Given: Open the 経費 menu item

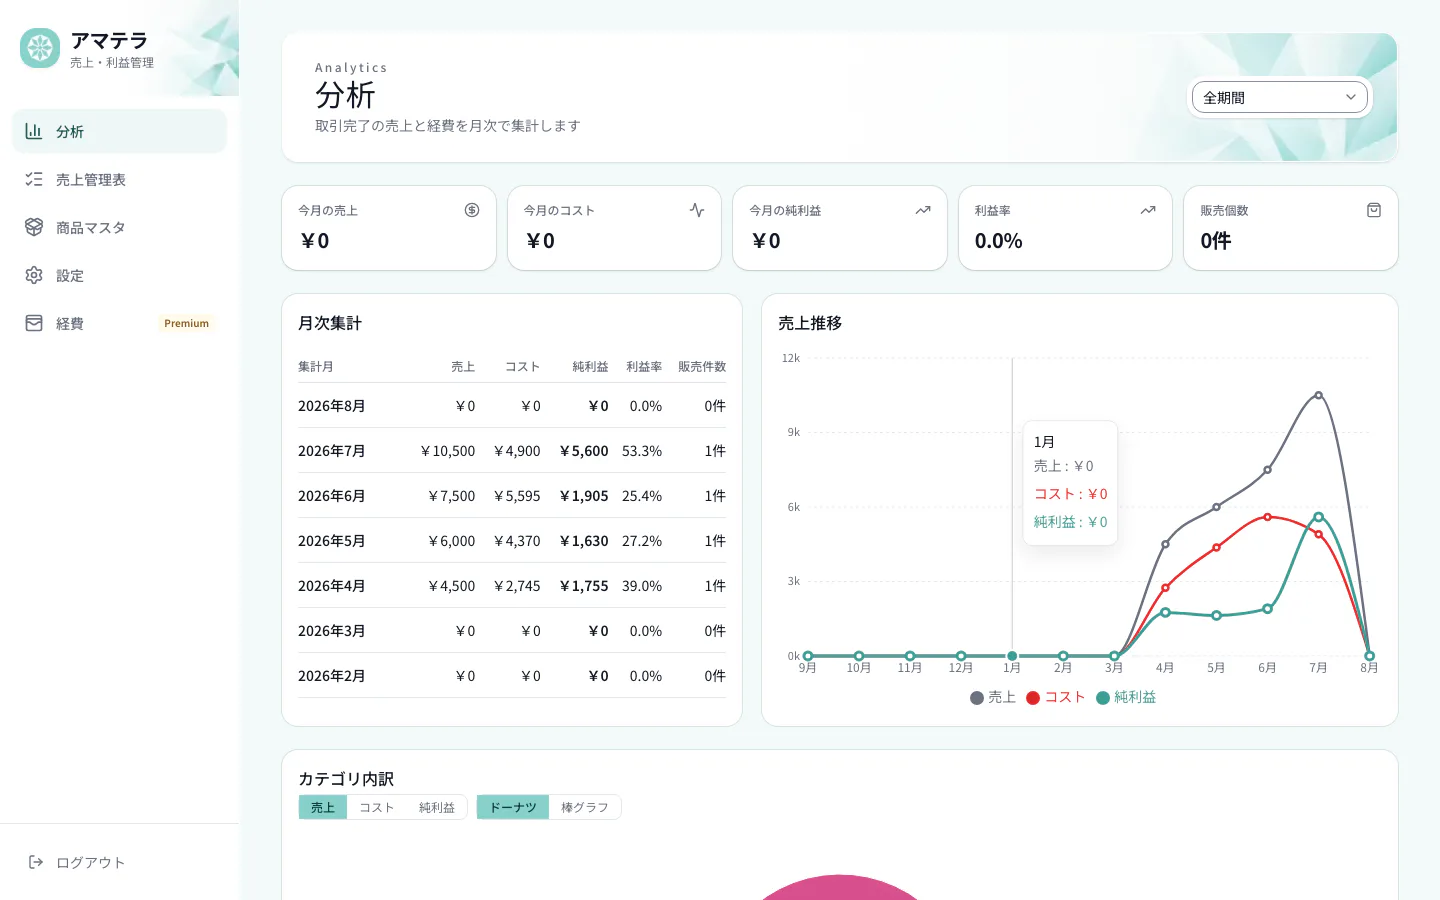Looking at the screenshot, I should tap(120, 323).
